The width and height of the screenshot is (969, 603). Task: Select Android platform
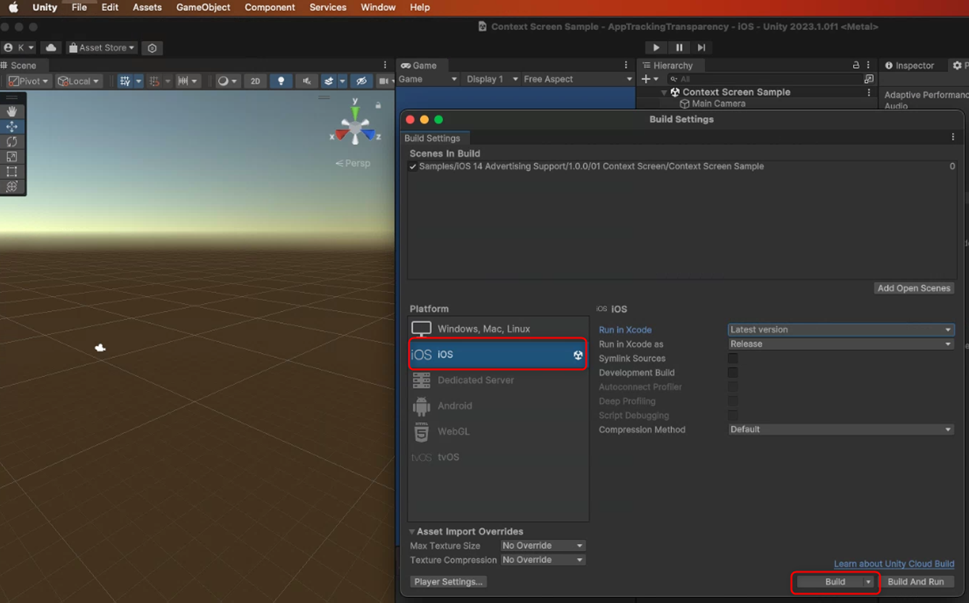[x=498, y=406]
